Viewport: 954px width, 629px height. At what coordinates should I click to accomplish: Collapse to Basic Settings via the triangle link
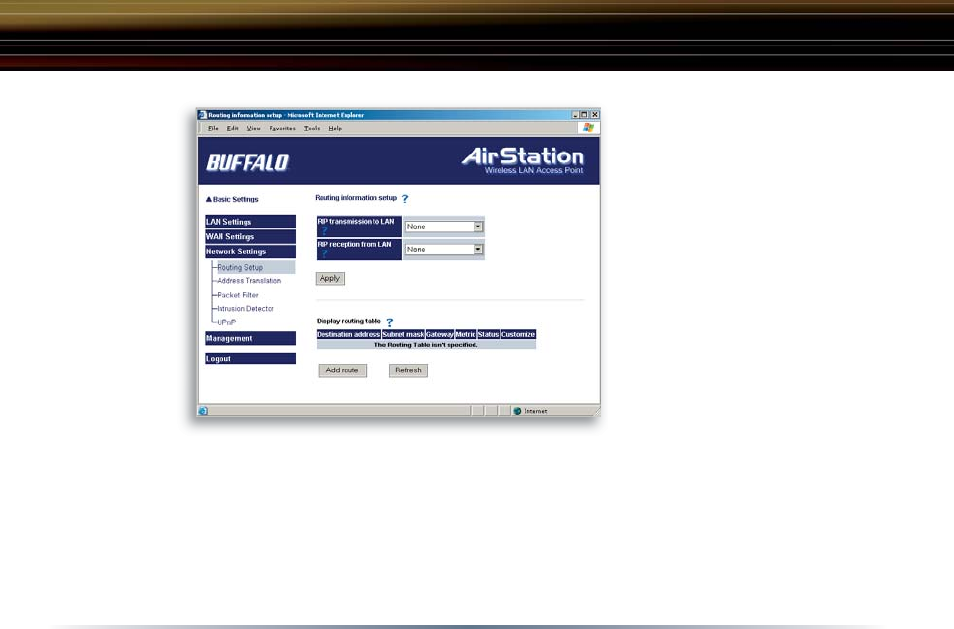click(232, 200)
